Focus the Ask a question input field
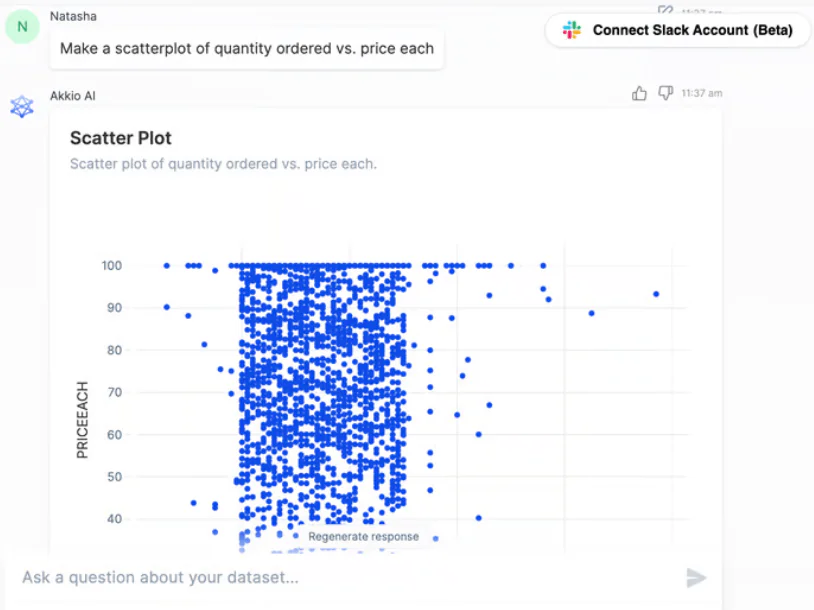Screen dimensions: 814x610 348,578
